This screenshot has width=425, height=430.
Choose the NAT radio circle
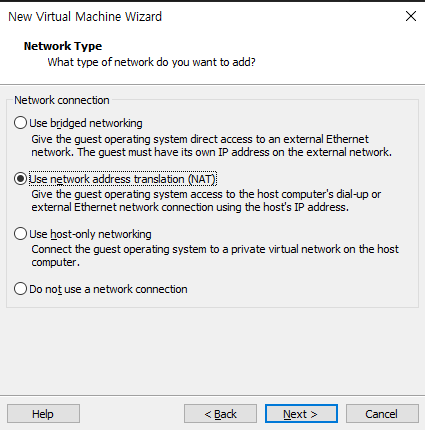20,179
